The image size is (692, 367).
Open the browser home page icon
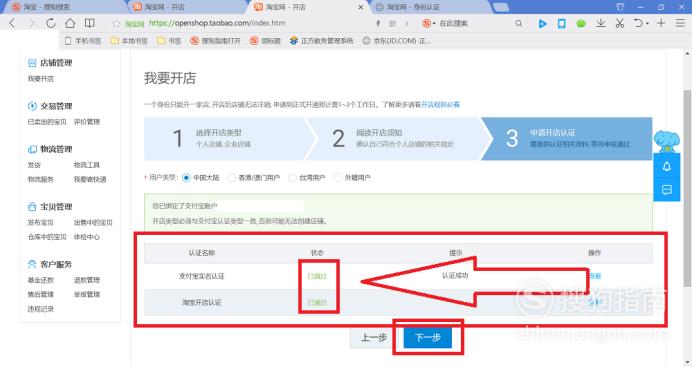(70, 23)
